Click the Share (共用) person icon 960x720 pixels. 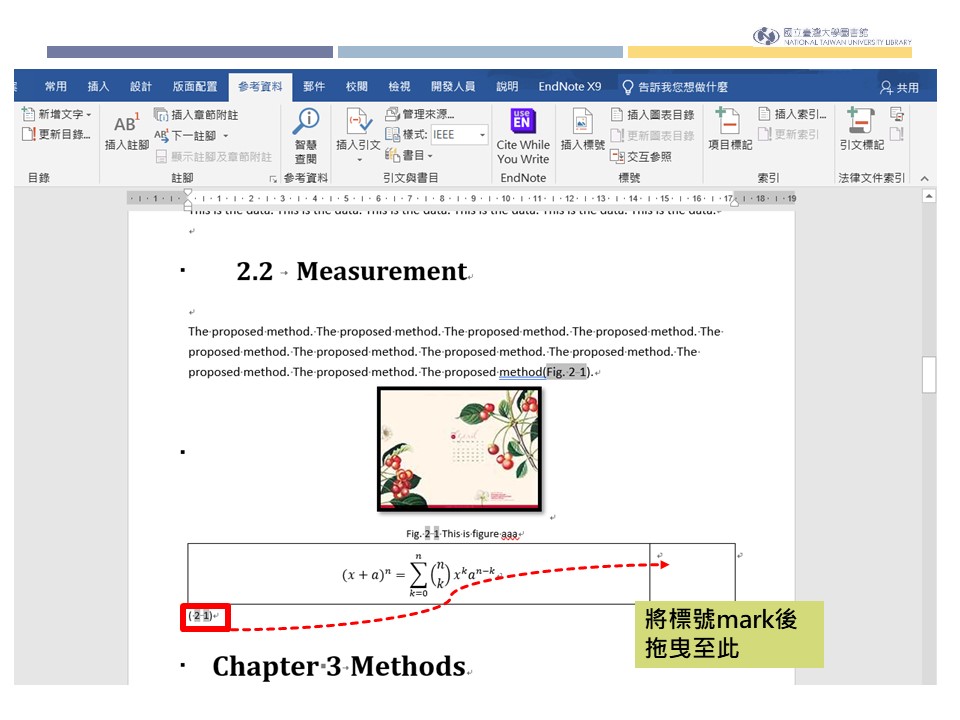point(886,88)
